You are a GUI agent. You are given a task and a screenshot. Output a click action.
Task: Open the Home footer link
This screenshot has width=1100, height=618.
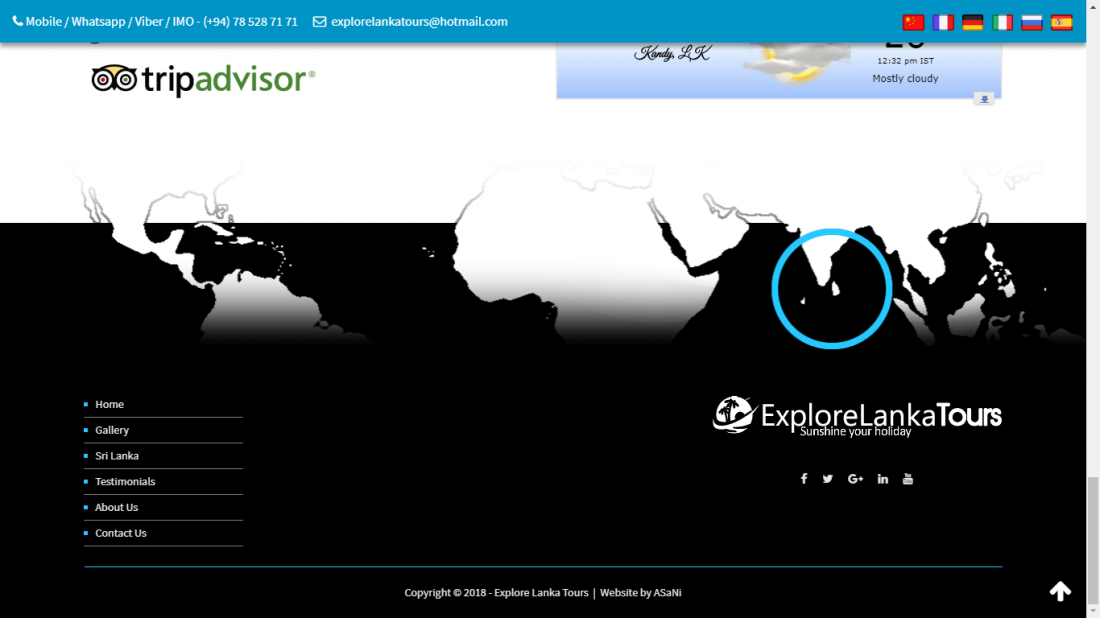(x=109, y=404)
